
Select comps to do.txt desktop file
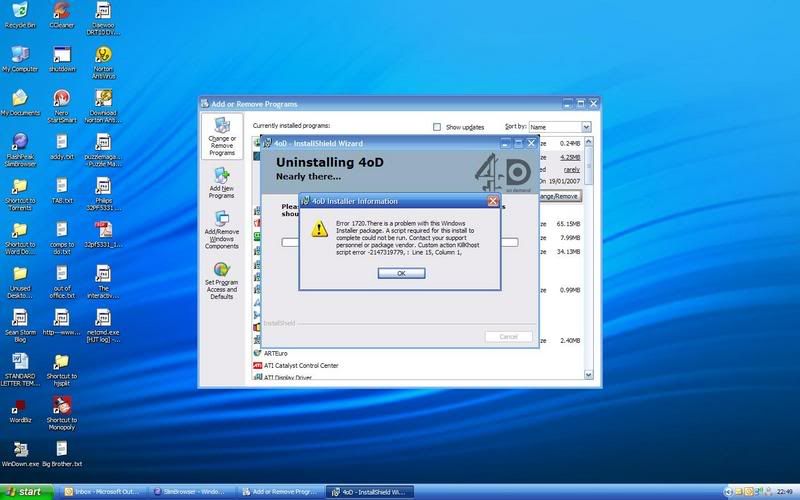click(62, 238)
